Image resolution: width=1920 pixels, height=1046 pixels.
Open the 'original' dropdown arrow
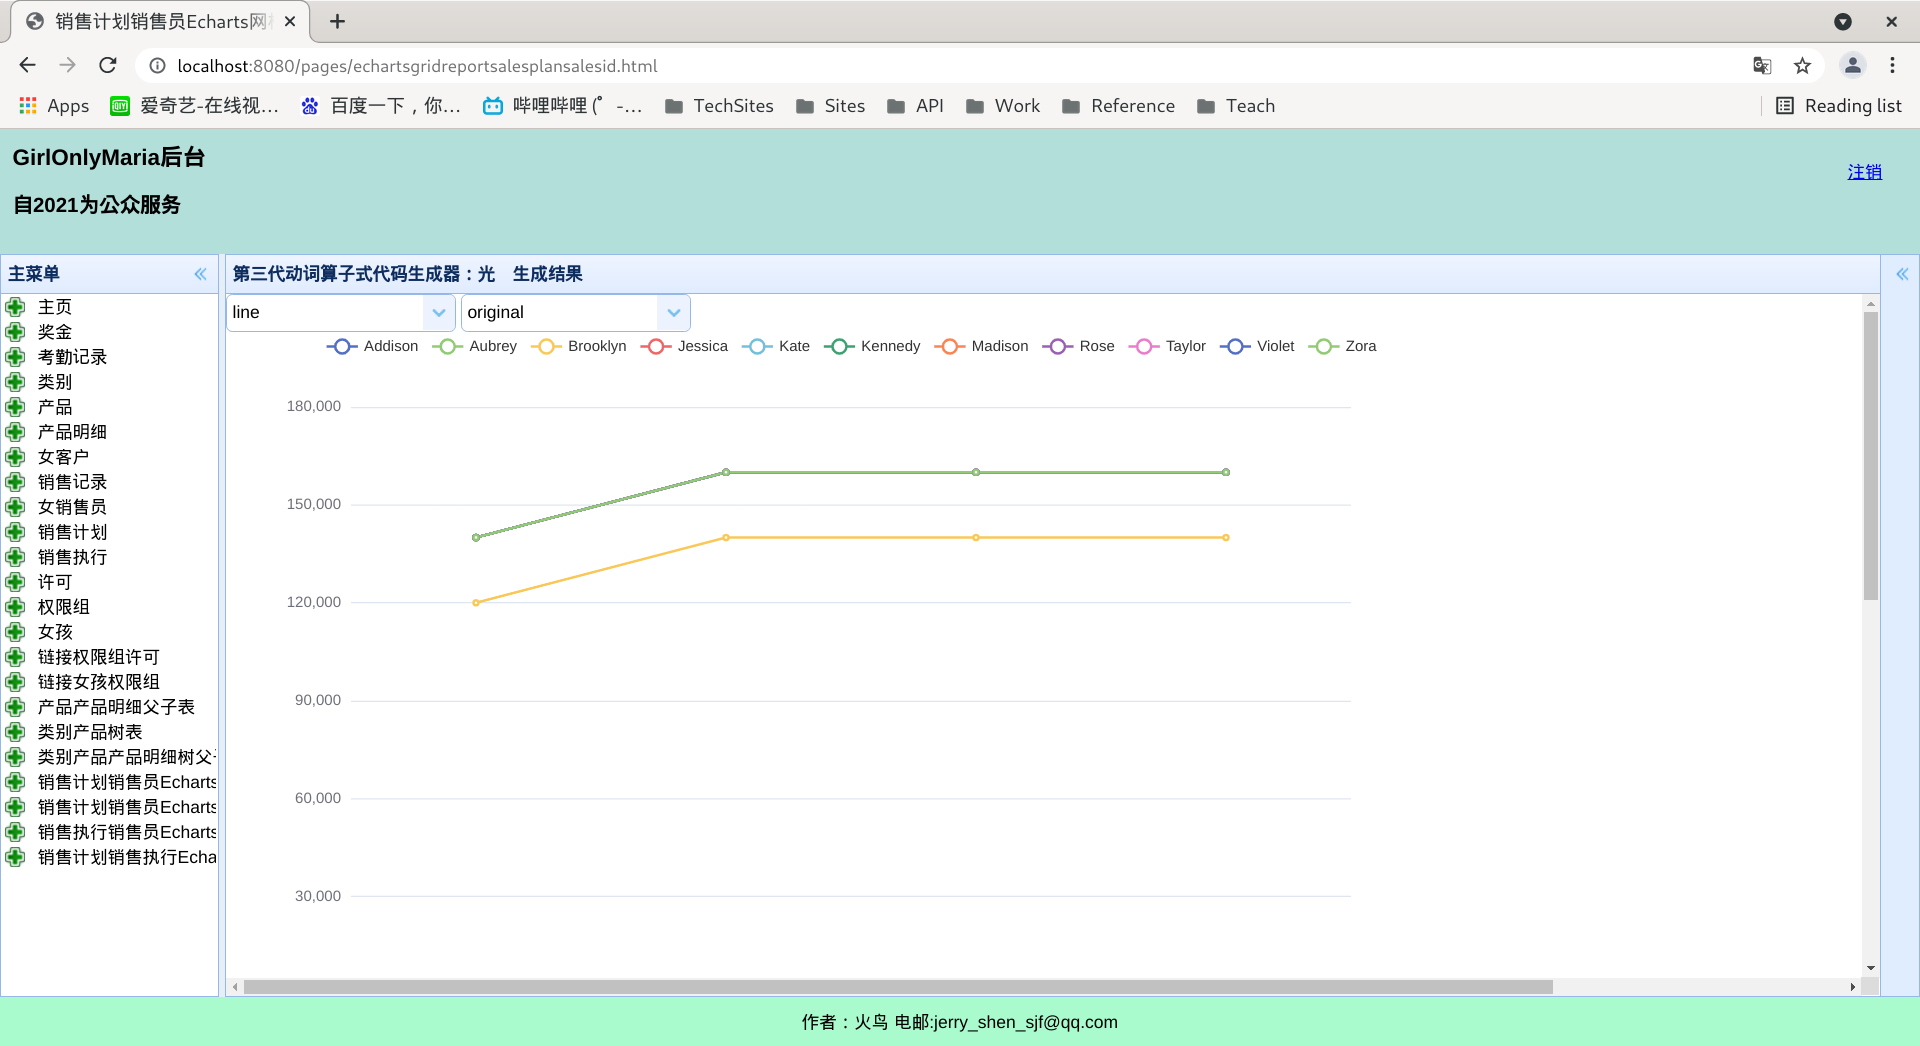point(674,313)
